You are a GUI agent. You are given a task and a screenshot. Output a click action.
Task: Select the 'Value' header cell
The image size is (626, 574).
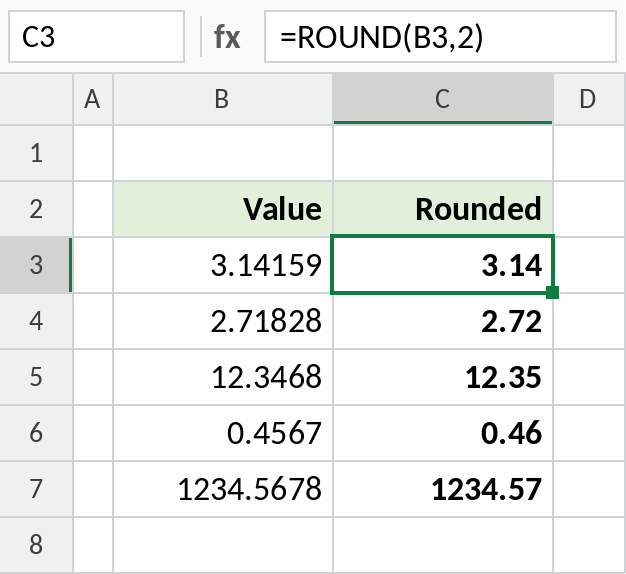point(223,209)
